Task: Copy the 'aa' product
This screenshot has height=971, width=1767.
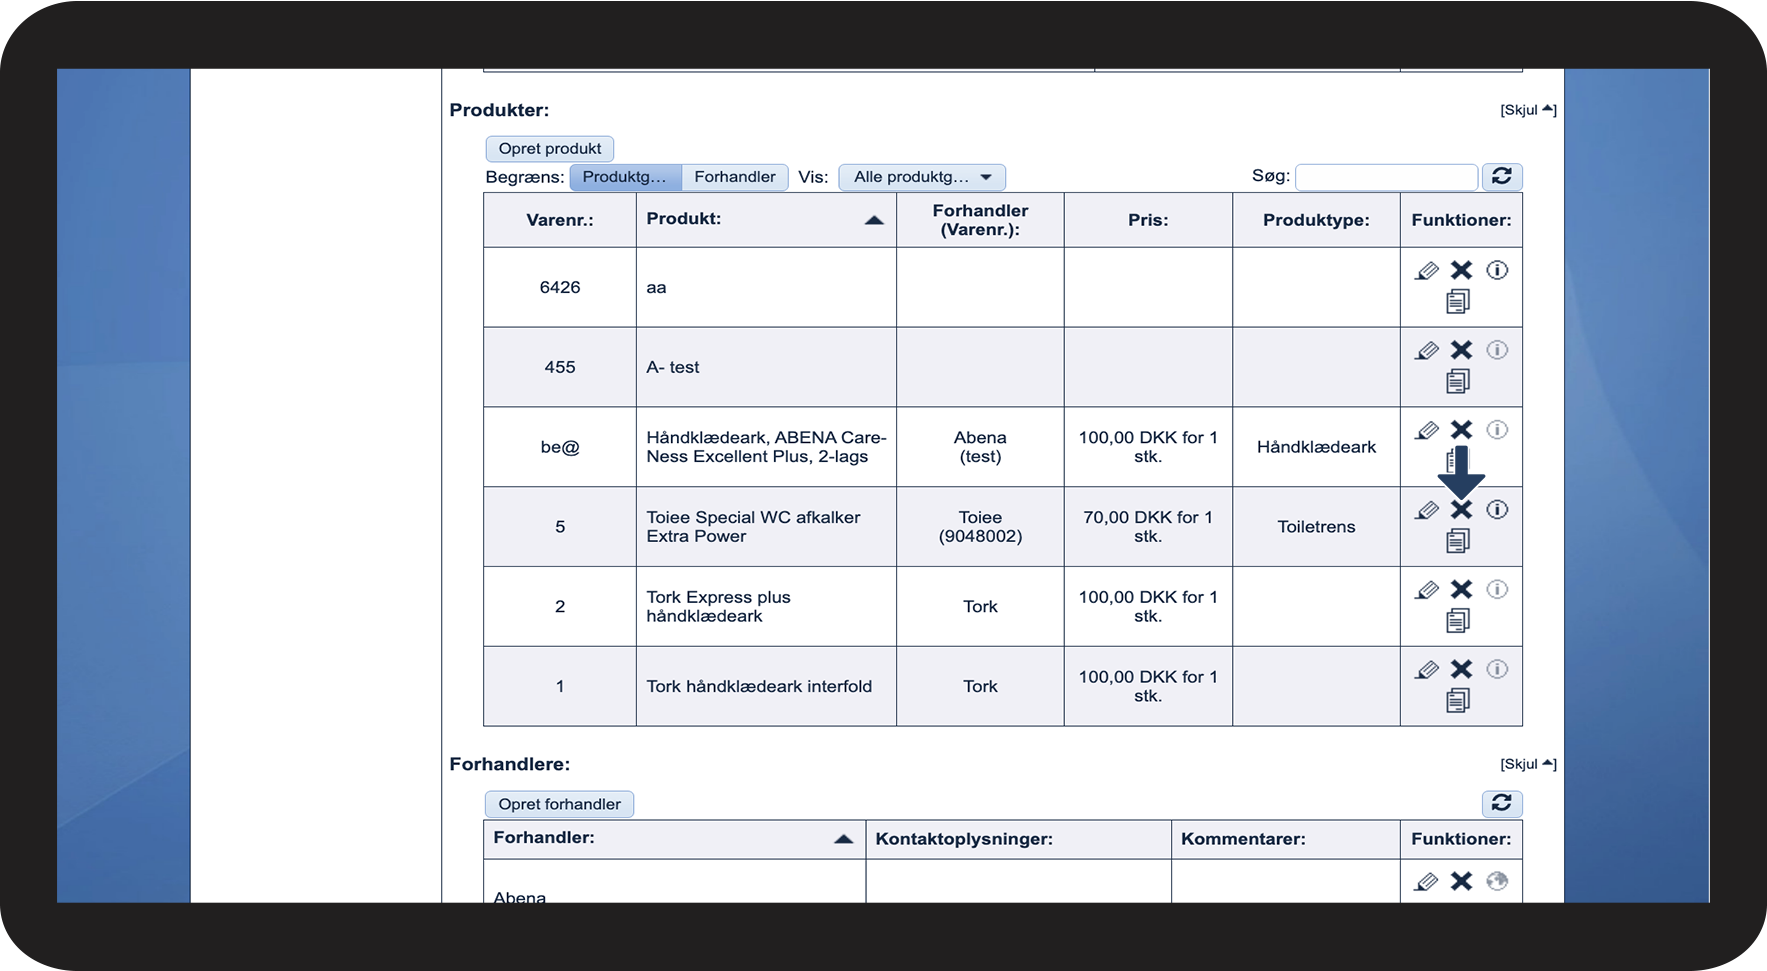Action: point(1458,301)
